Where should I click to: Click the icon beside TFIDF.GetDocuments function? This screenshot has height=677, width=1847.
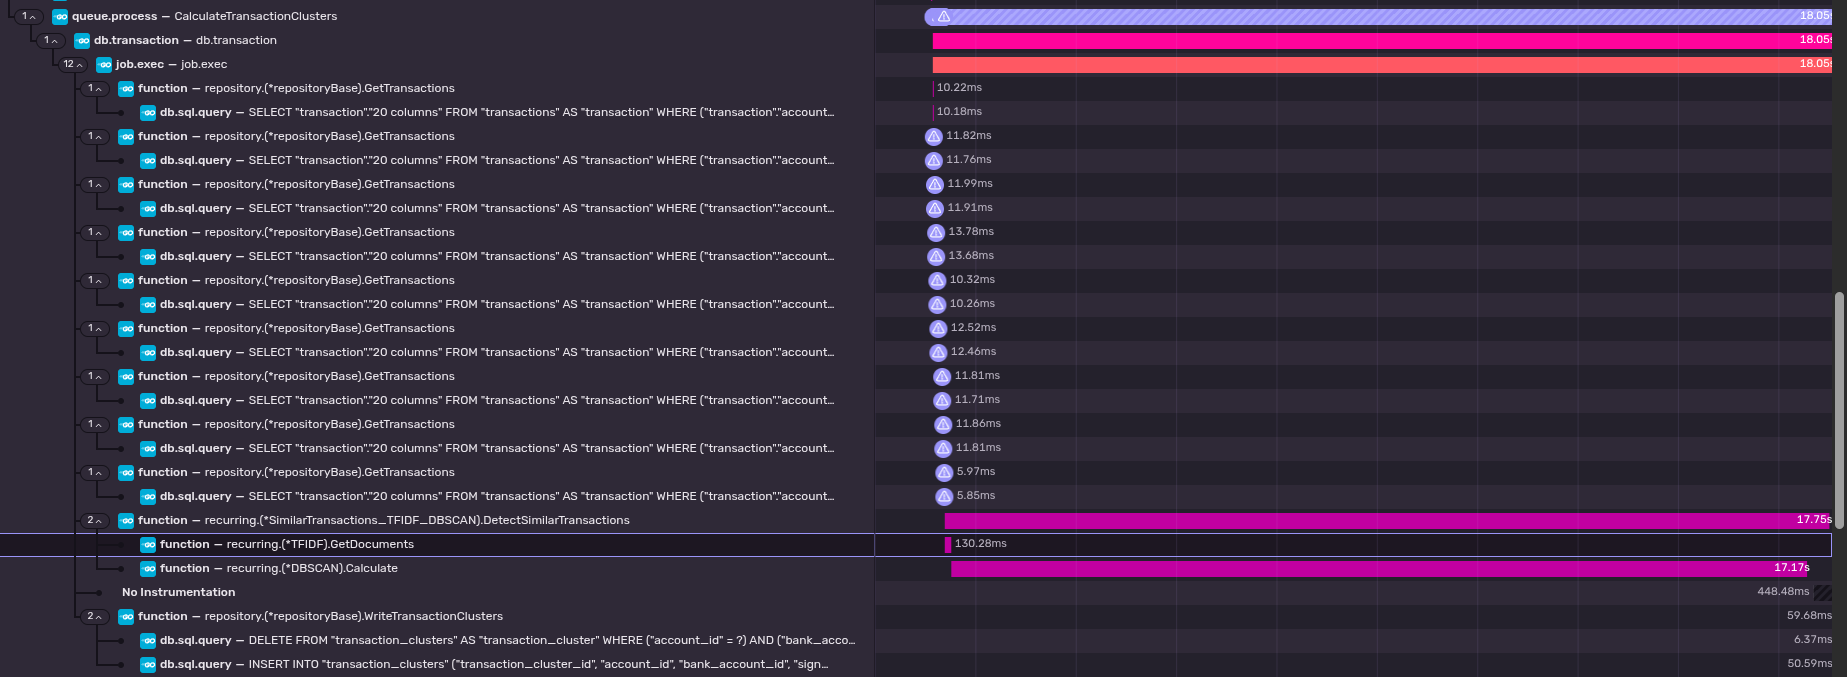tap(148, 545)
